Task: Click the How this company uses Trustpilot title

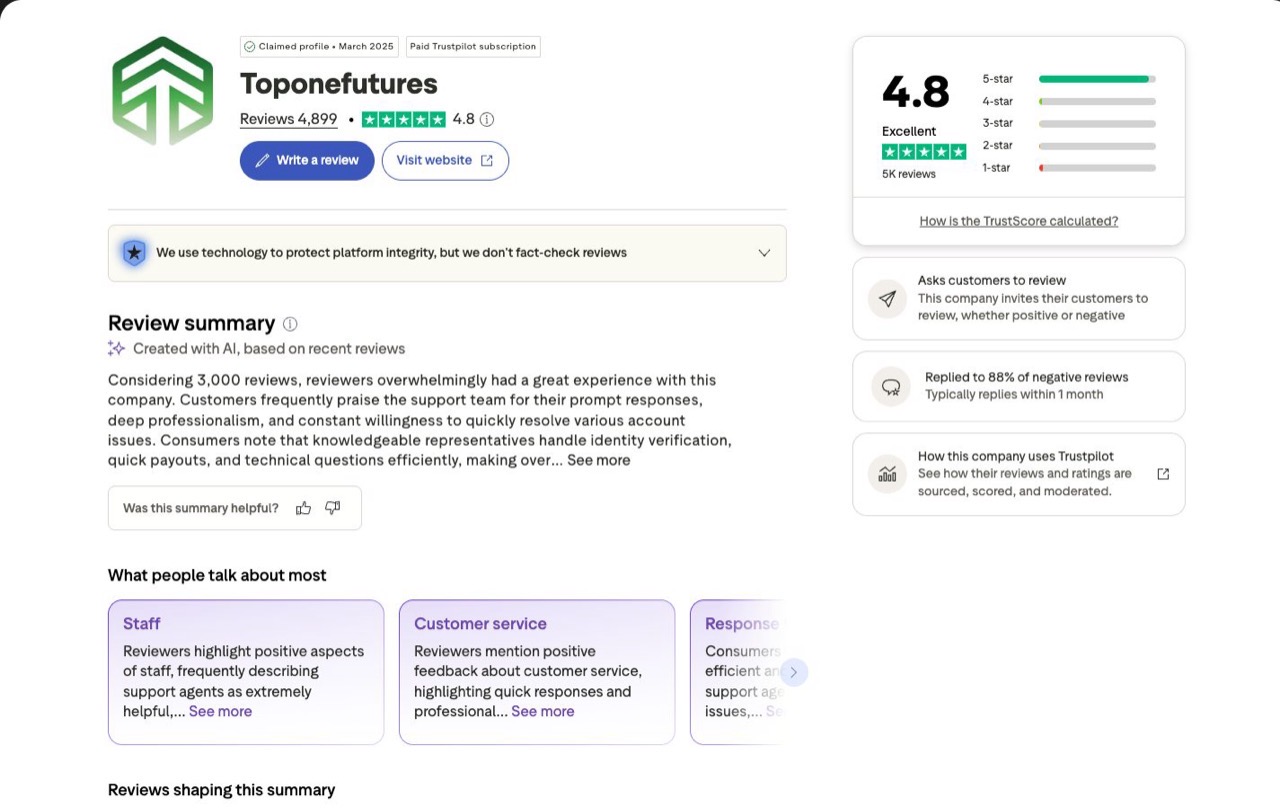Action: tap(1016, 456)
